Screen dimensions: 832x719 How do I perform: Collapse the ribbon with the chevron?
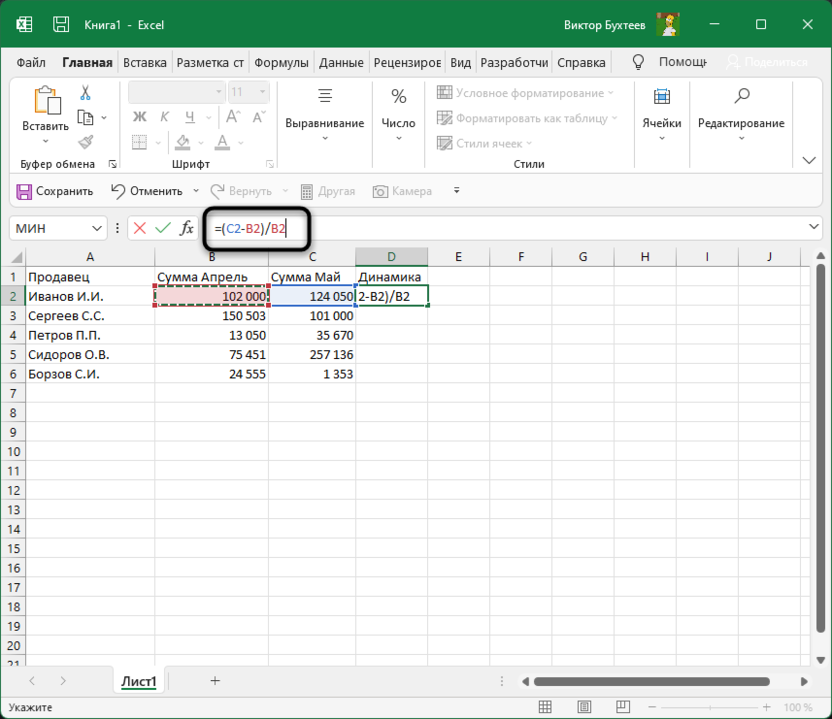pos(809,160)
